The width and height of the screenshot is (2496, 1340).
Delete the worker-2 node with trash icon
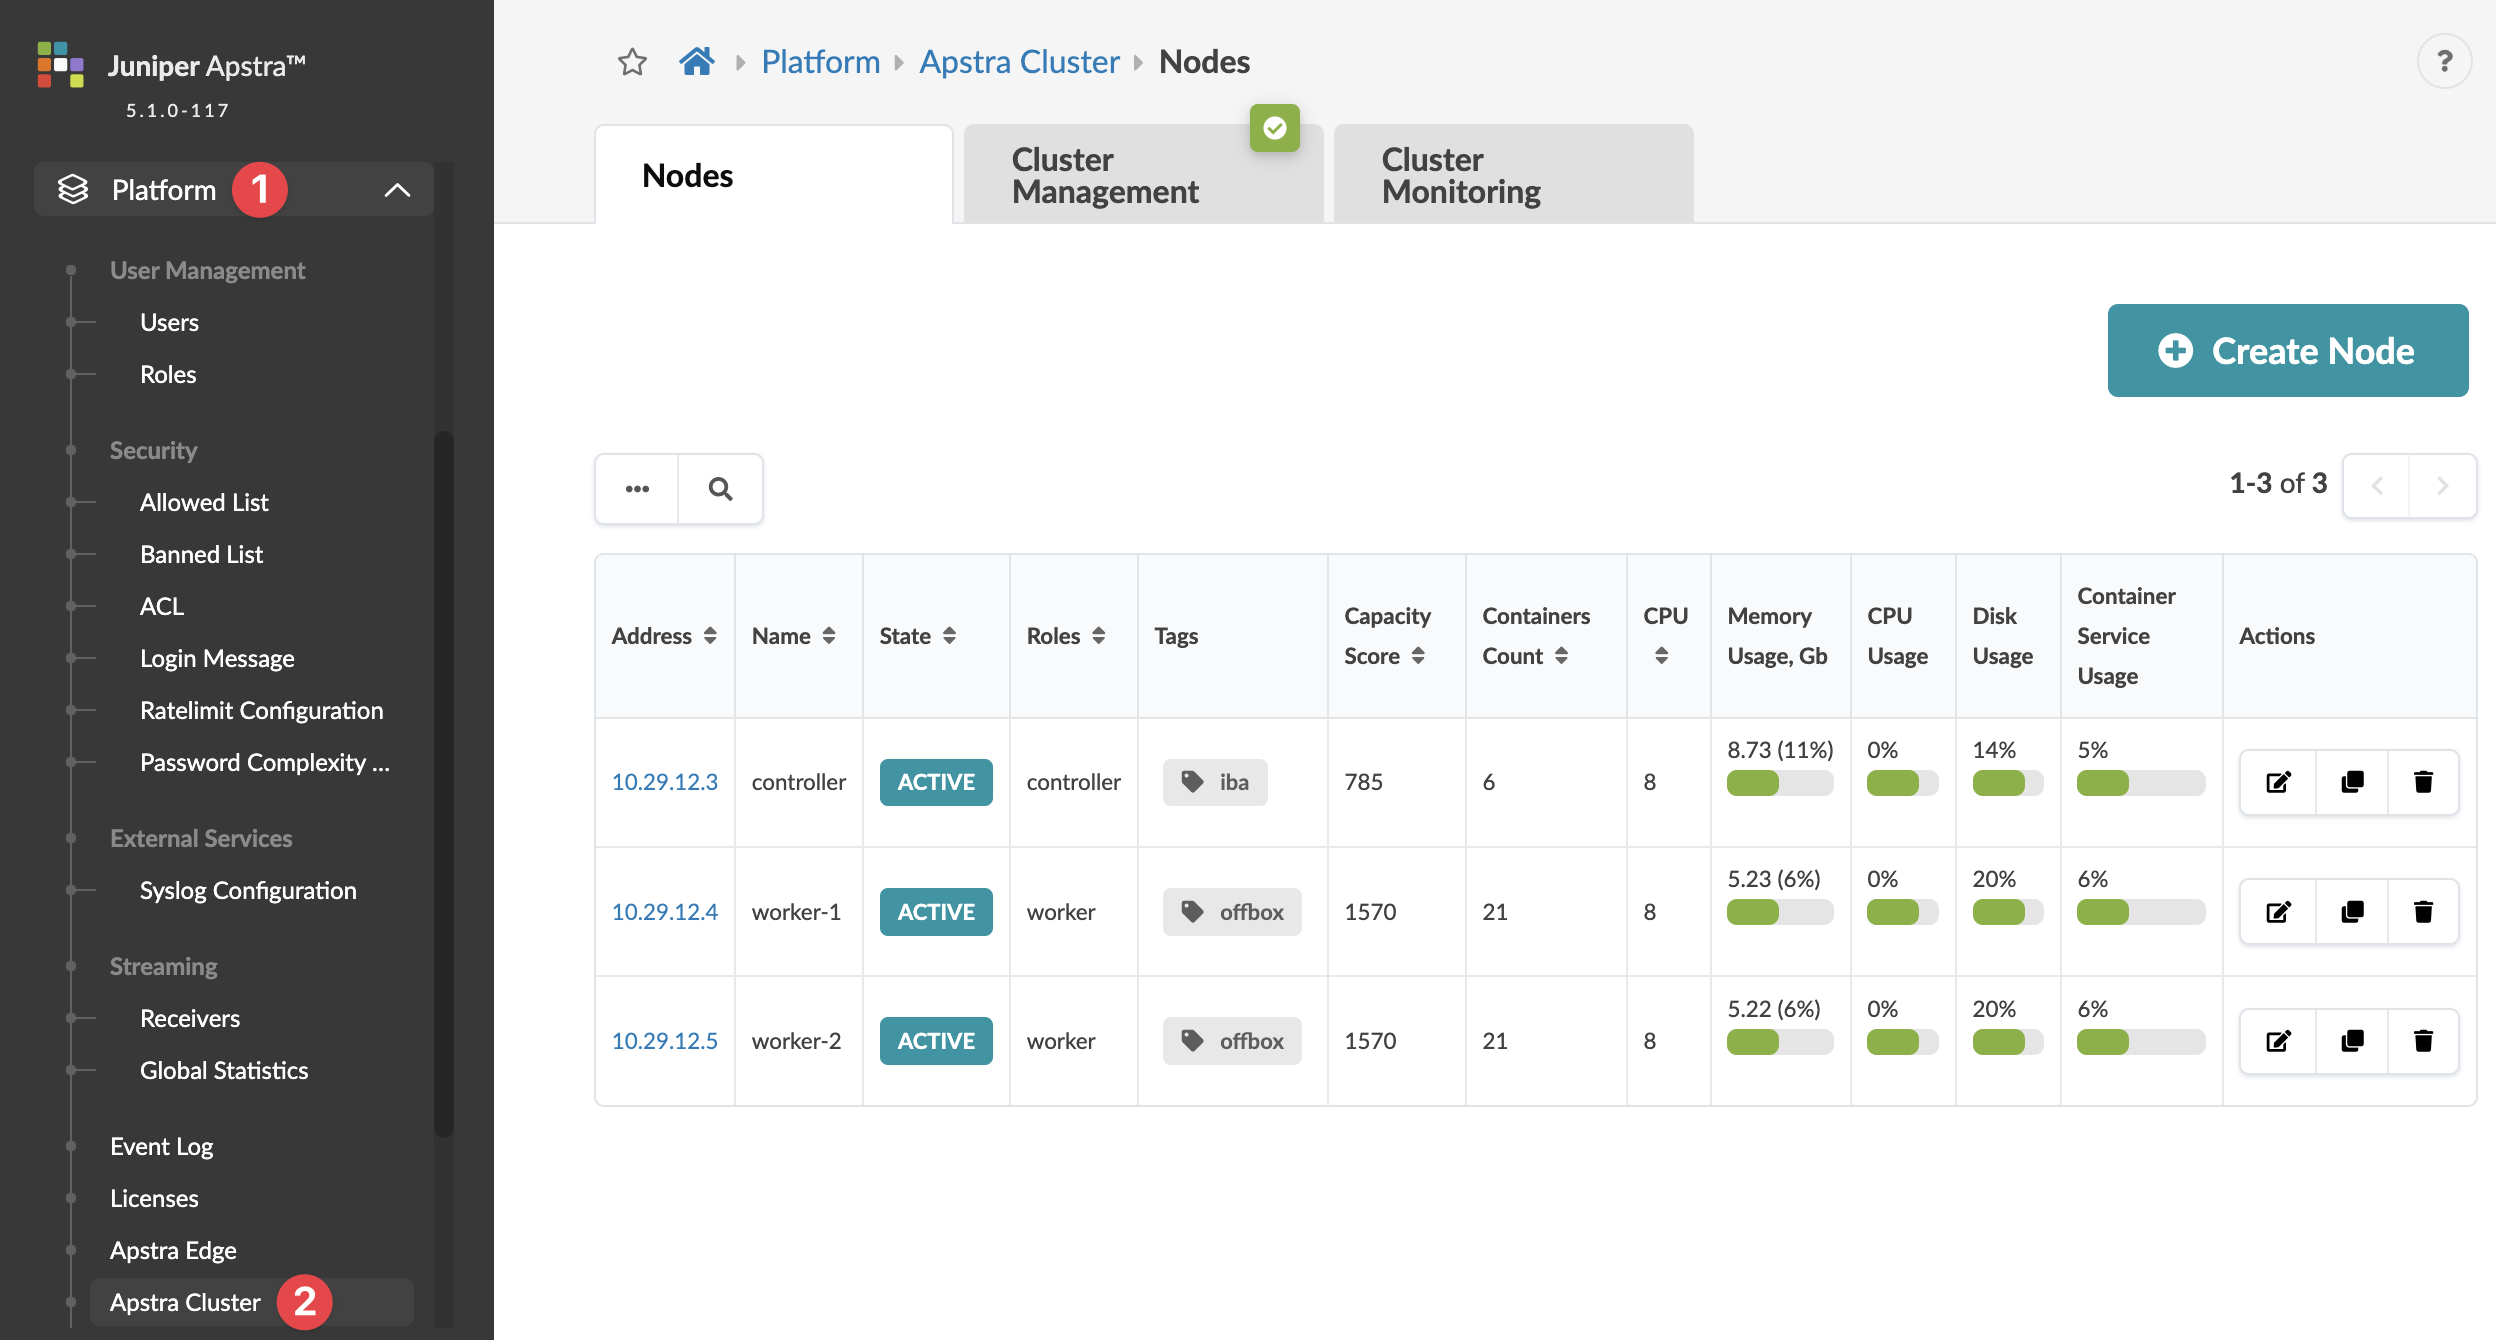[x=2423, y=1041]
